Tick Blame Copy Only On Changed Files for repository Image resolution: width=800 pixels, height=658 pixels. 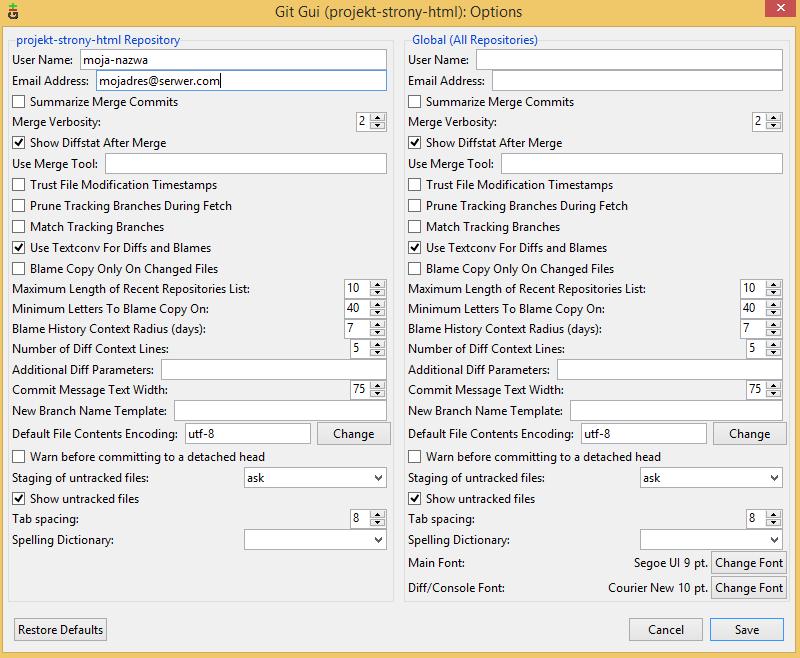(18, 268)
